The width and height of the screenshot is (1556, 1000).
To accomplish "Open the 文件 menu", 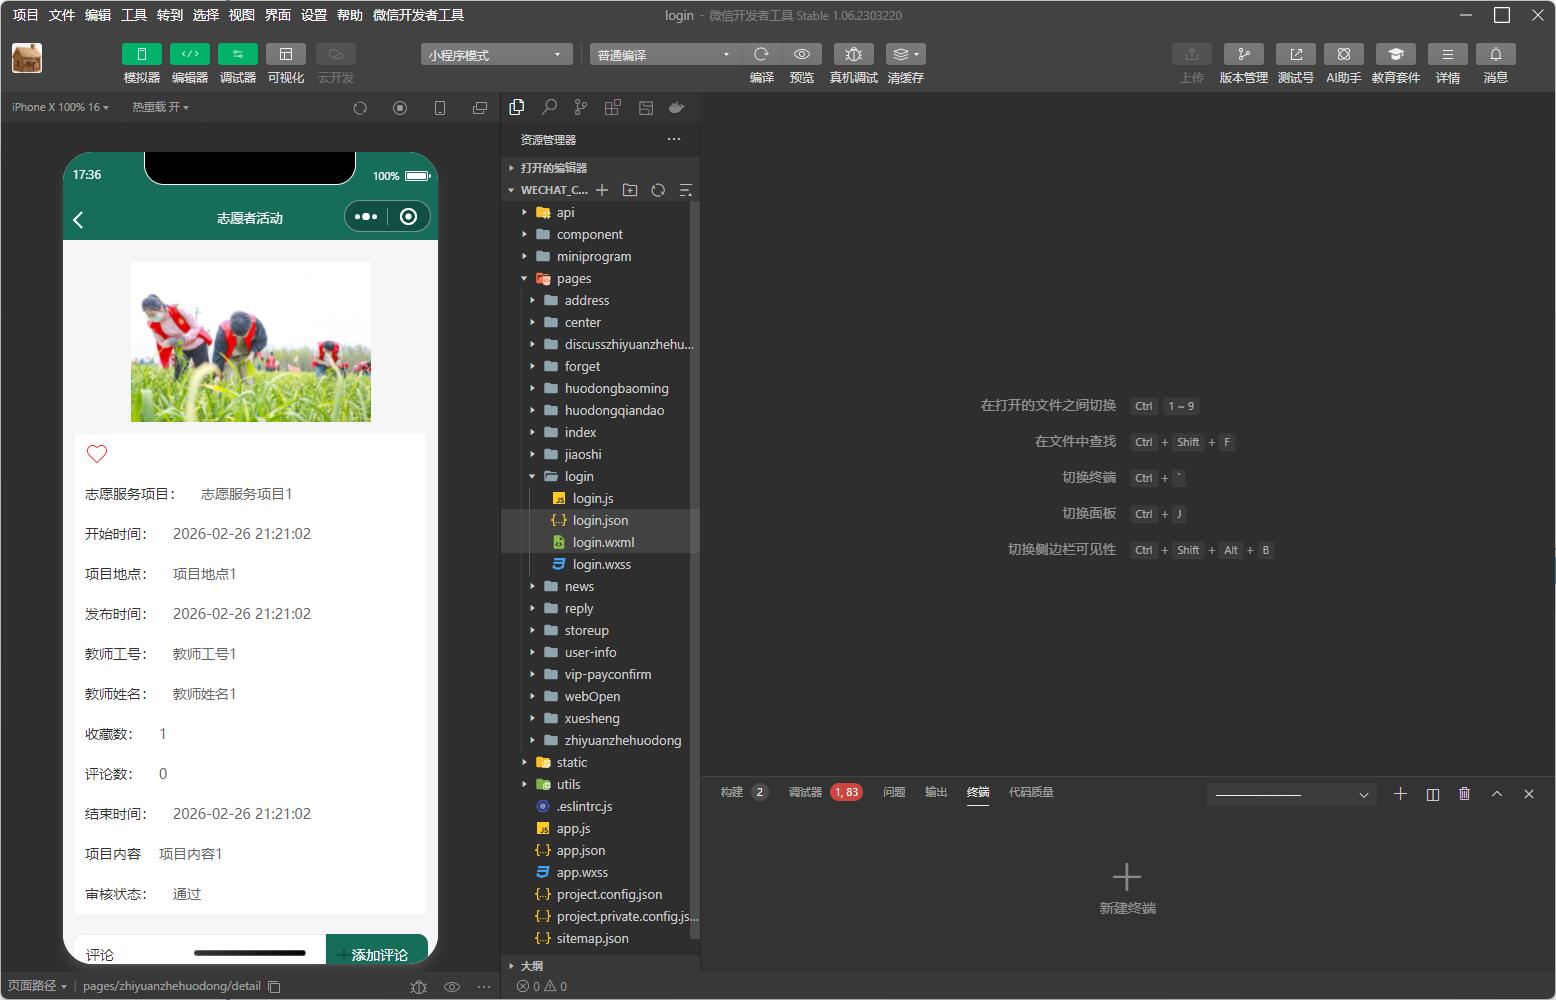I will pyautogui.click(x=62, y=15).
